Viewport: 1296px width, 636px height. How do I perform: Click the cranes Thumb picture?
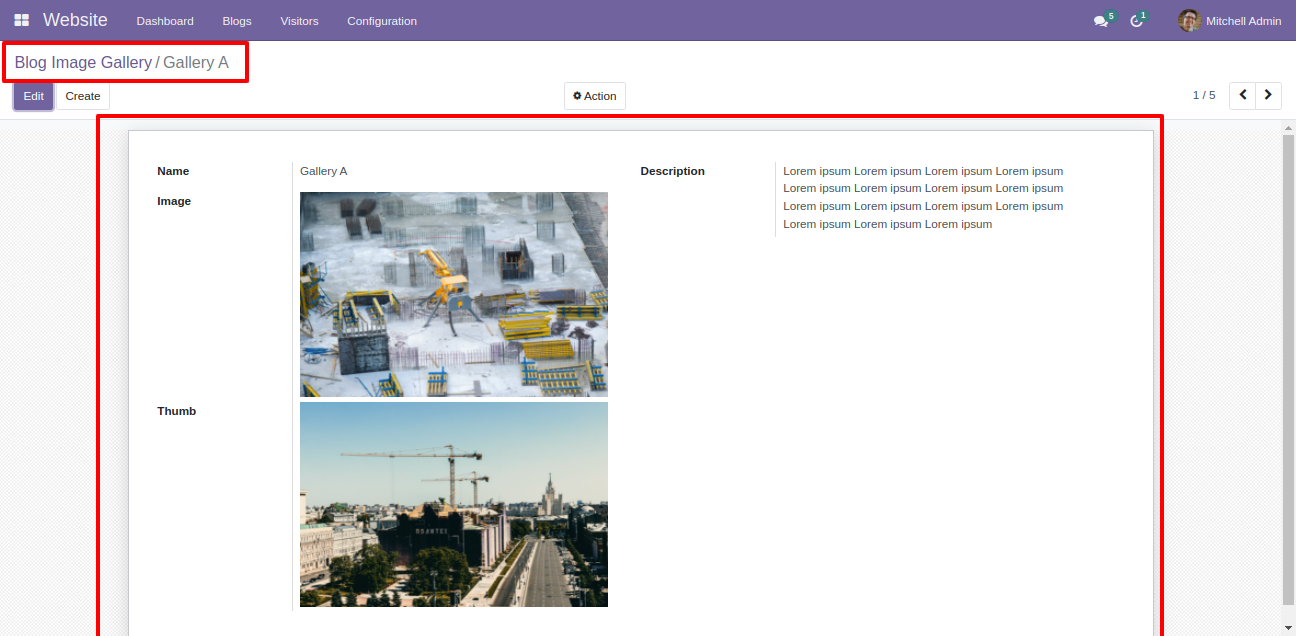click(x=454, y=504)
